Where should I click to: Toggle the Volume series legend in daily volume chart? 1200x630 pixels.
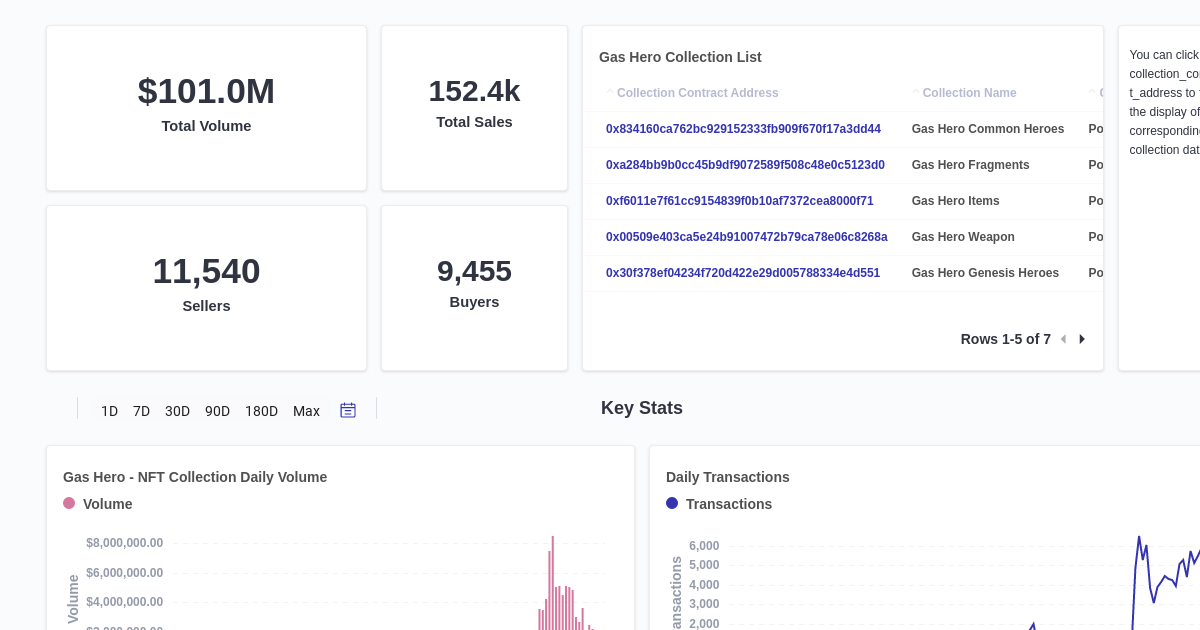point(69,503)
